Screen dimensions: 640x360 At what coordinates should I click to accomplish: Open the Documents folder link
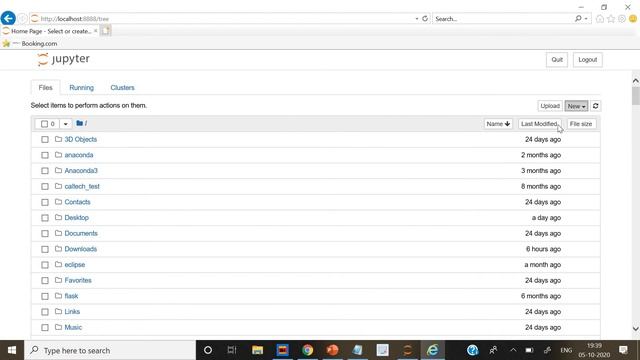pyautogui.click(x=81, y=233)
